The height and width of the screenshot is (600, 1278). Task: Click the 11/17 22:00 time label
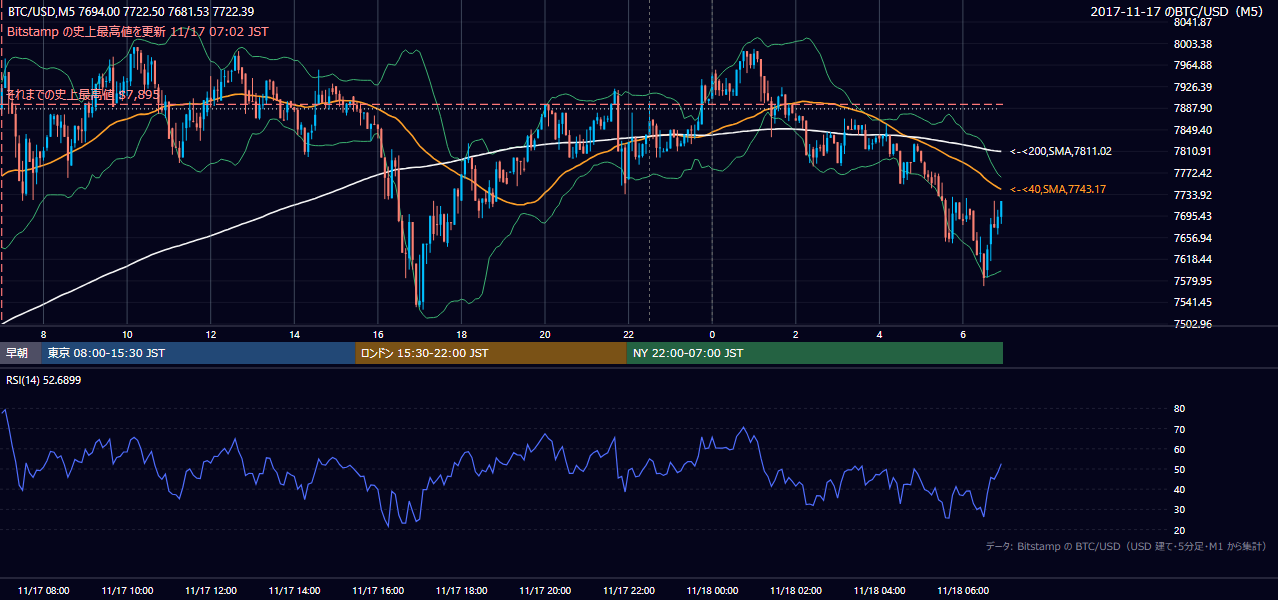tap(629, 591)
